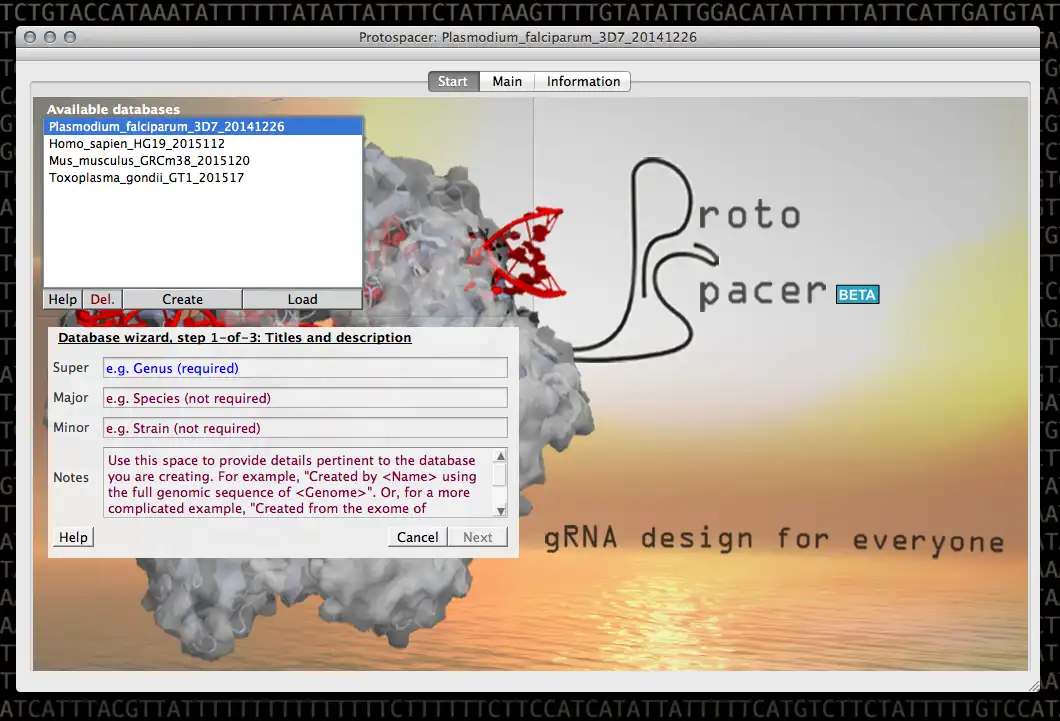
Task: Load the selected database
Action: 302,299
